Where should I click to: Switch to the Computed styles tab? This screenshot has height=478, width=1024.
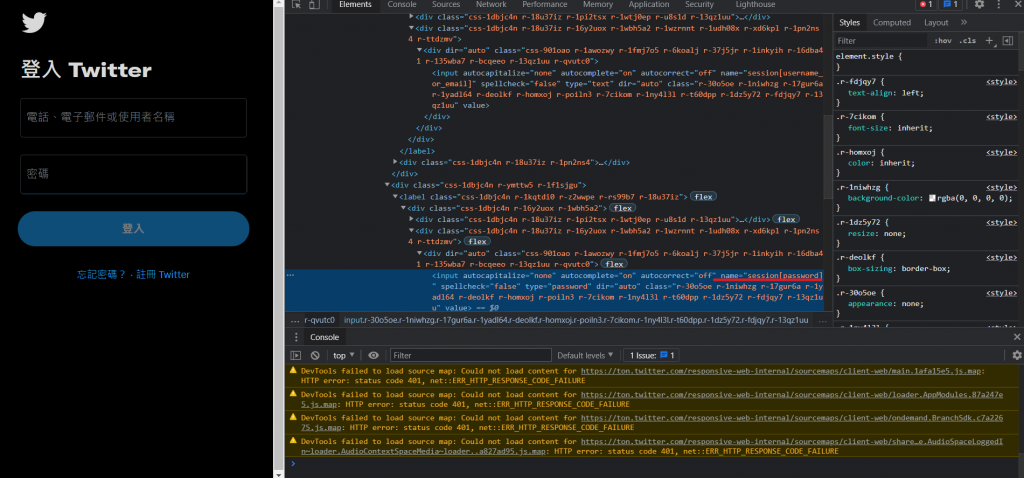[891, 23]
